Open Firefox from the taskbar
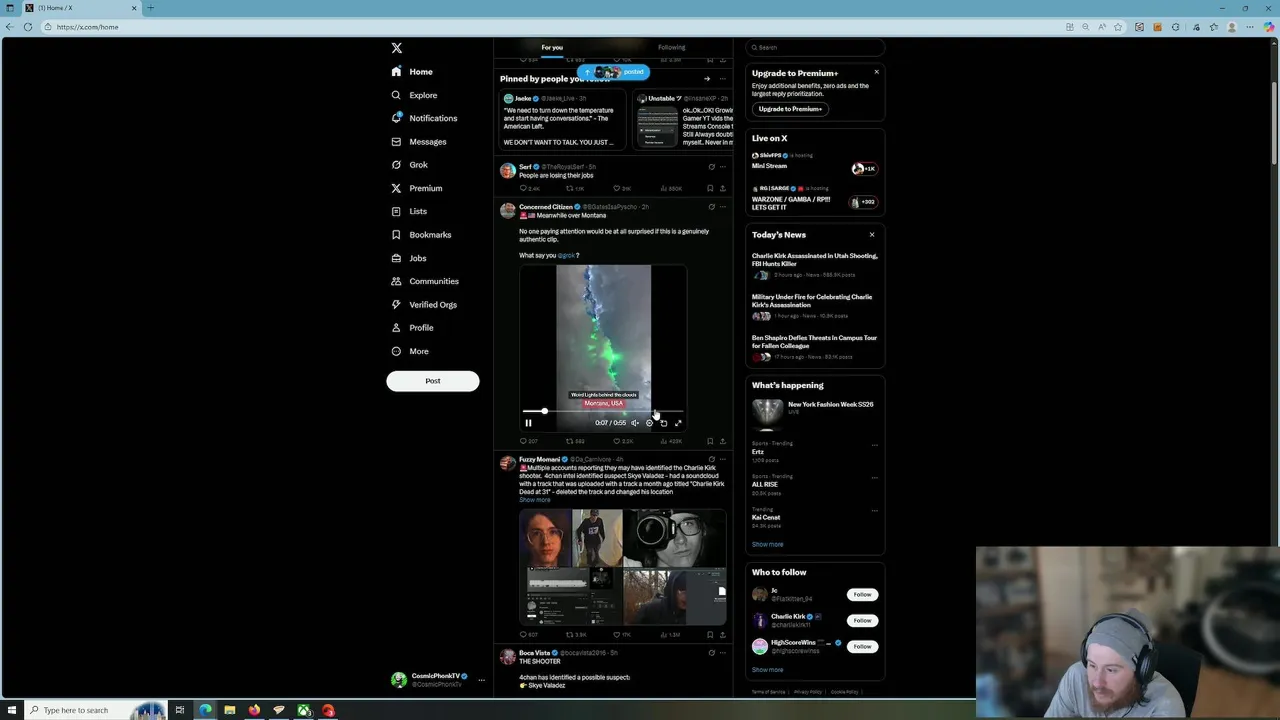The image size is (1280, 720). pos(254,710)
